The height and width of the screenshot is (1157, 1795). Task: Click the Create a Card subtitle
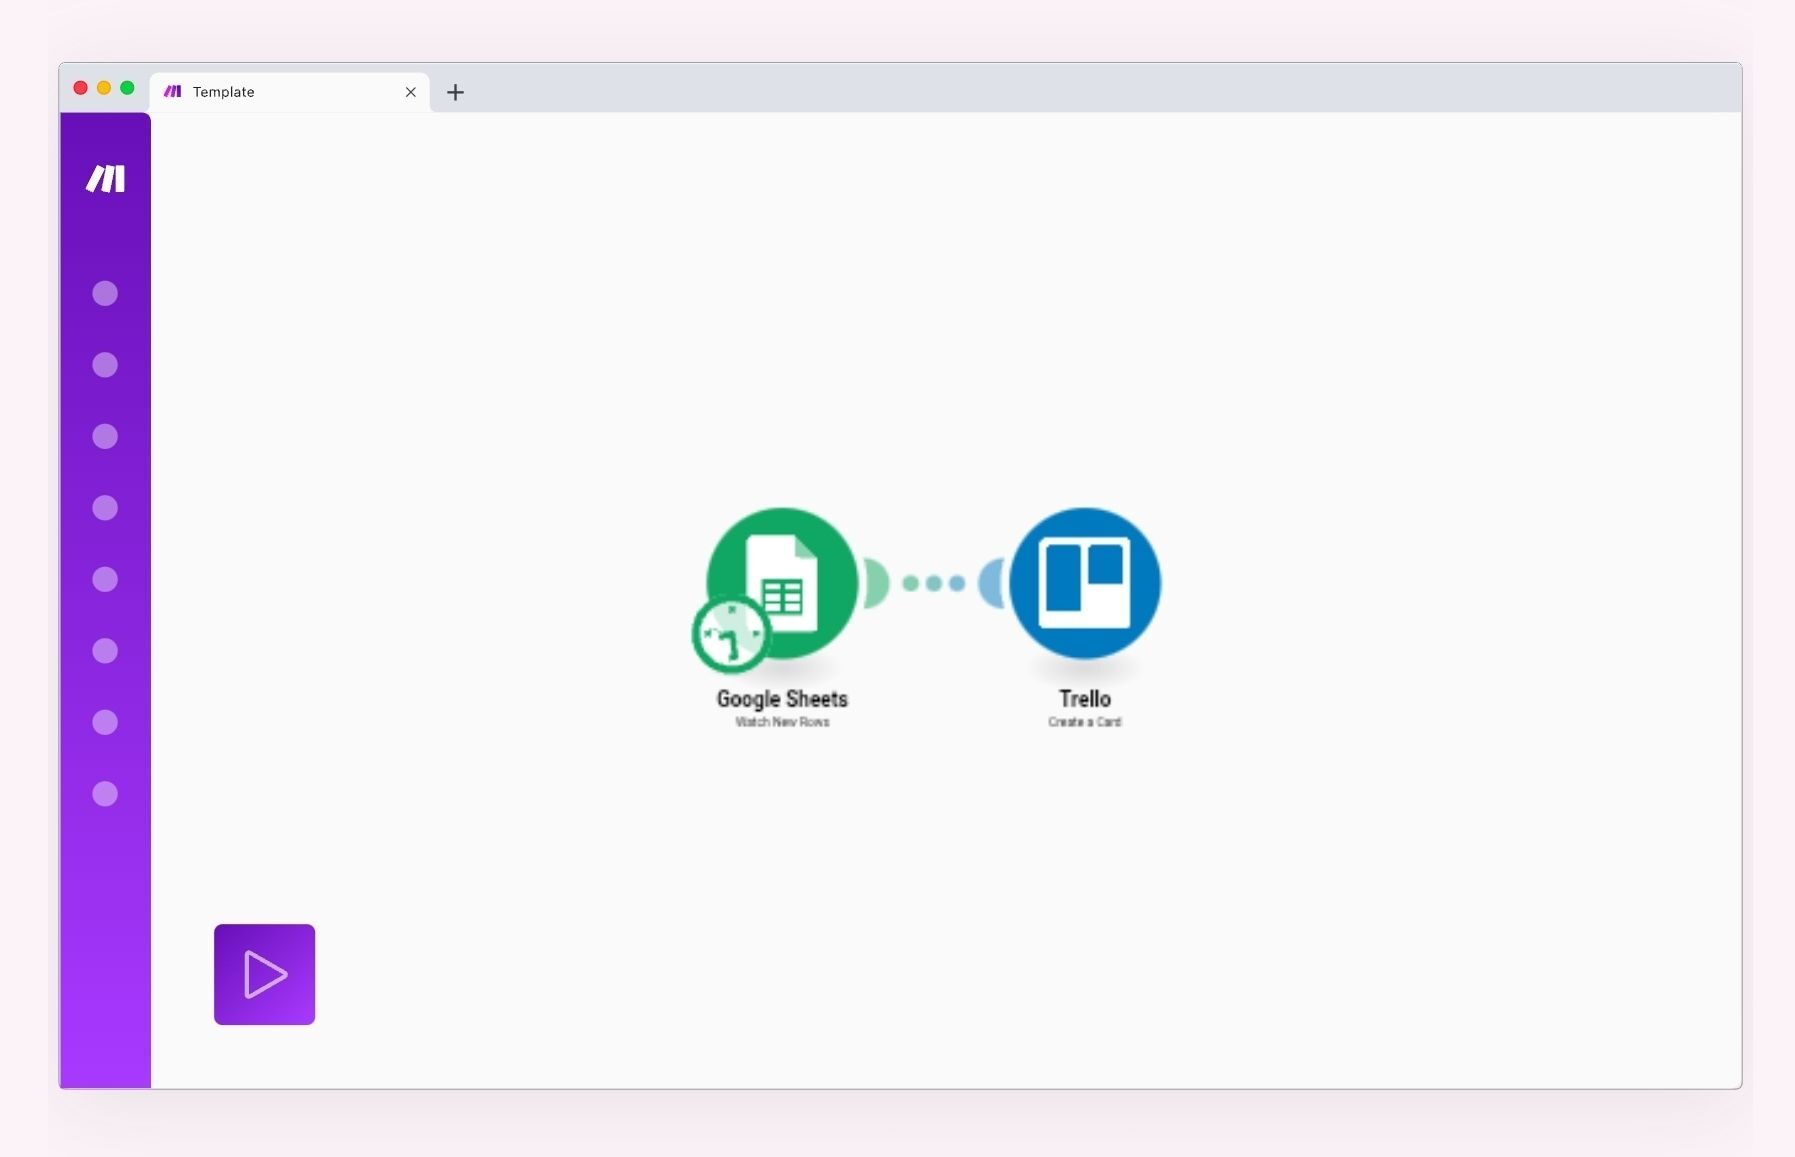pyautogui.click(x=1085, y=722)
